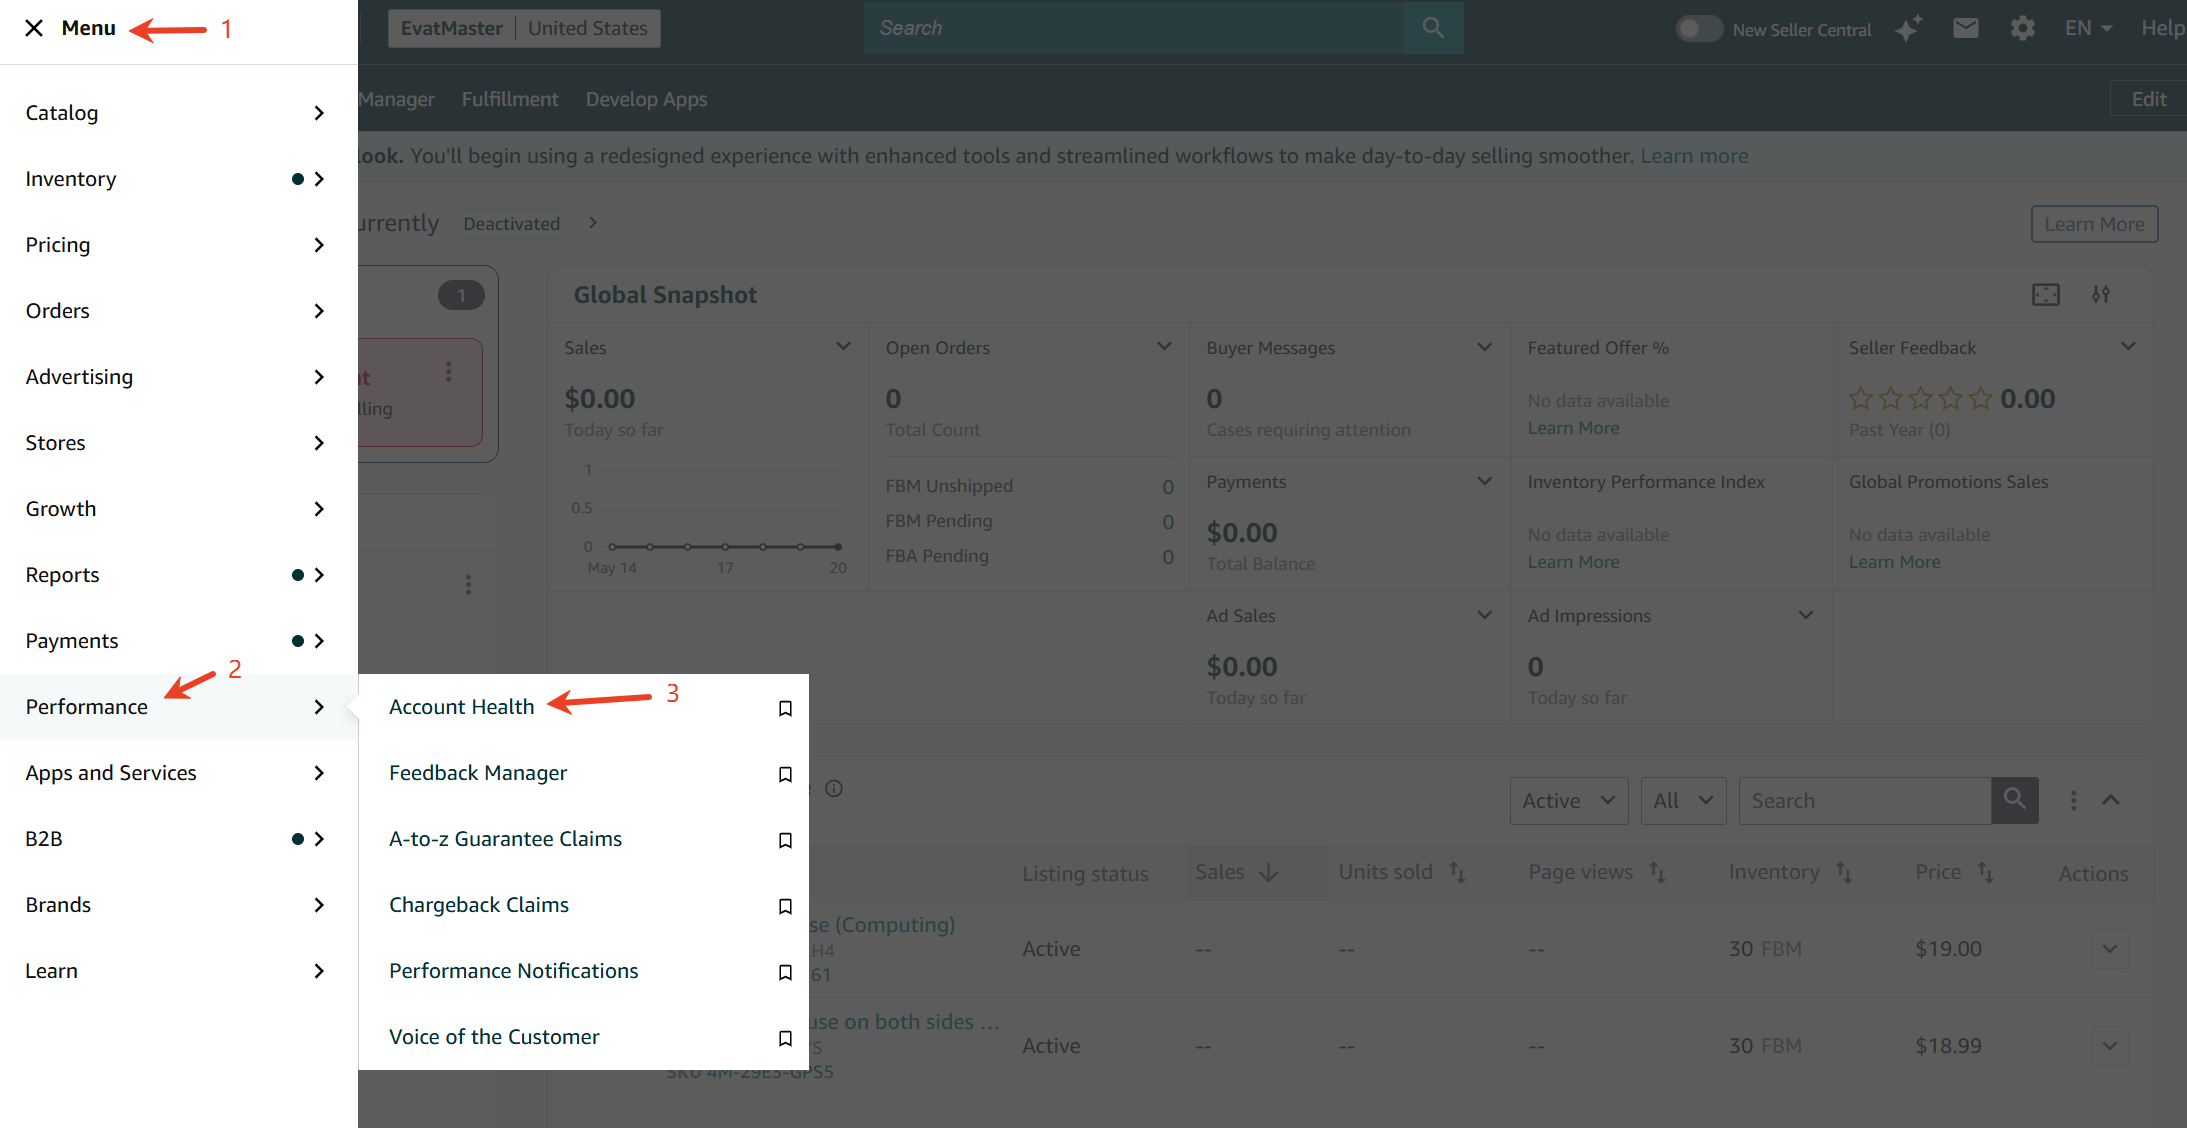Open the Catalog menu

pyautogui.click(x=178, y=113)
